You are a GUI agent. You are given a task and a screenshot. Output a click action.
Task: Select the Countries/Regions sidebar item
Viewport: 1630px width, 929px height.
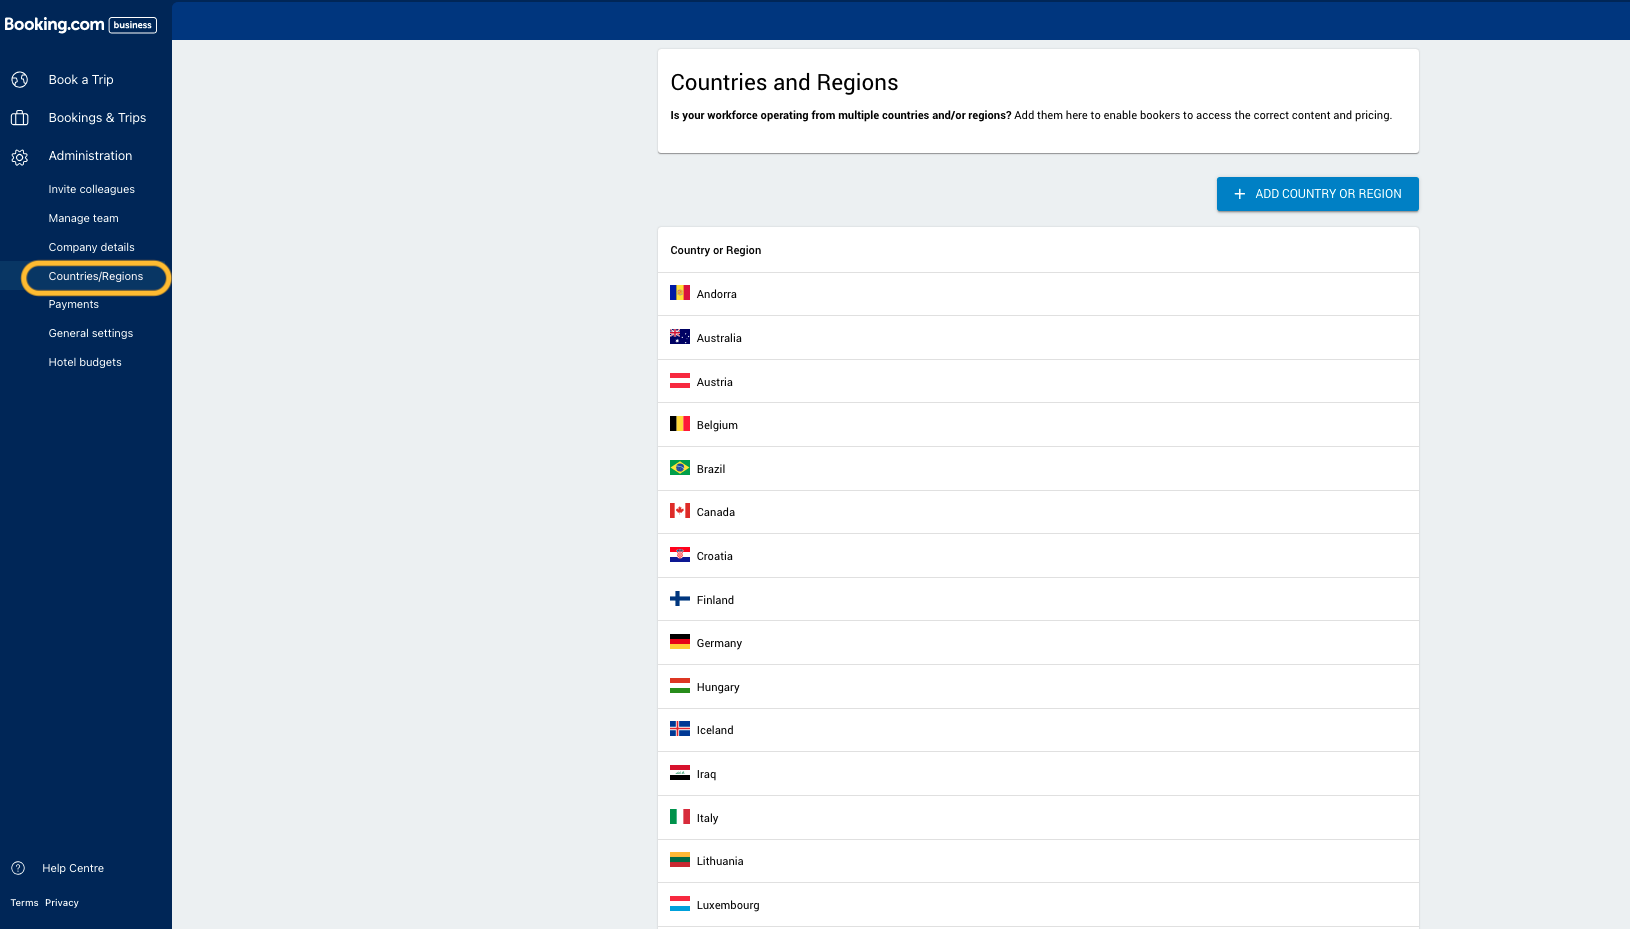96,277
